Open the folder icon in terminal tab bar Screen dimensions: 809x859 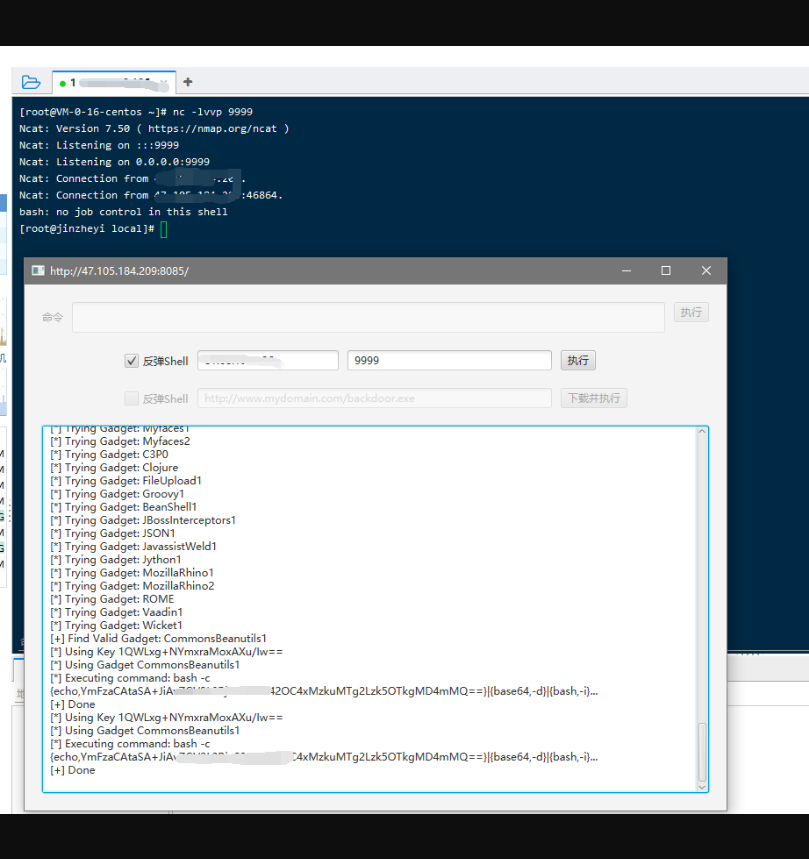(31, 82)
